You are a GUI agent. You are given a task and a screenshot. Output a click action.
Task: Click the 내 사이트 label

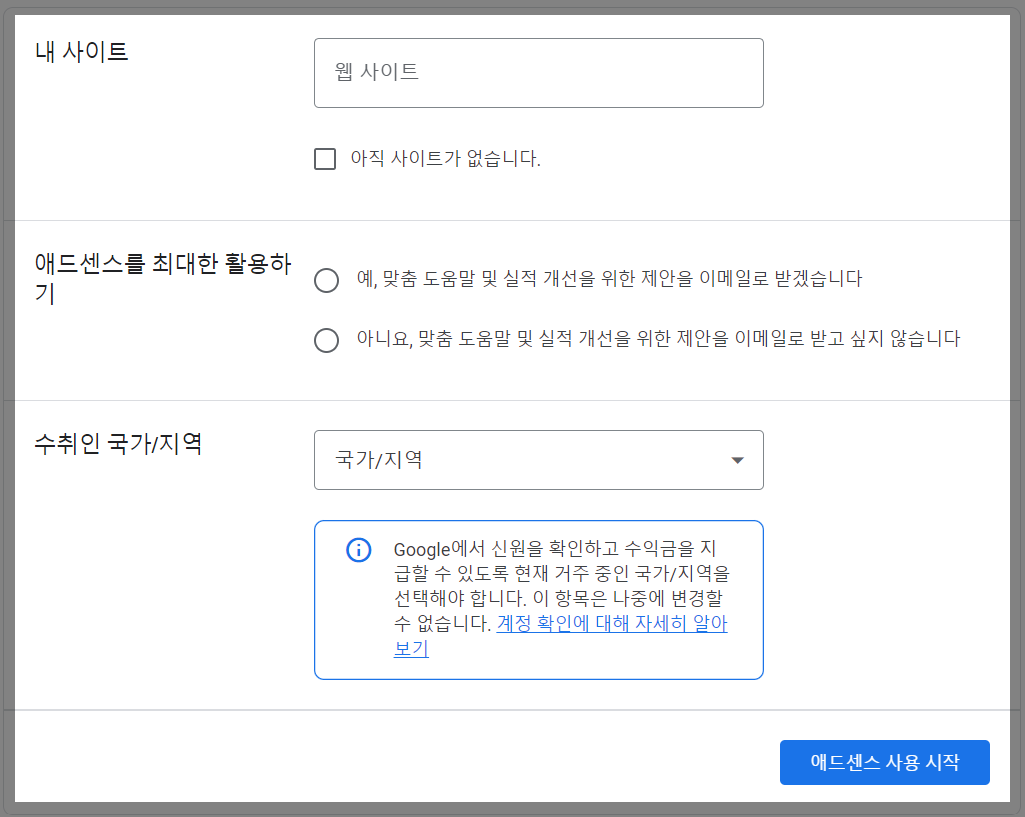click(x=82, y=52)
